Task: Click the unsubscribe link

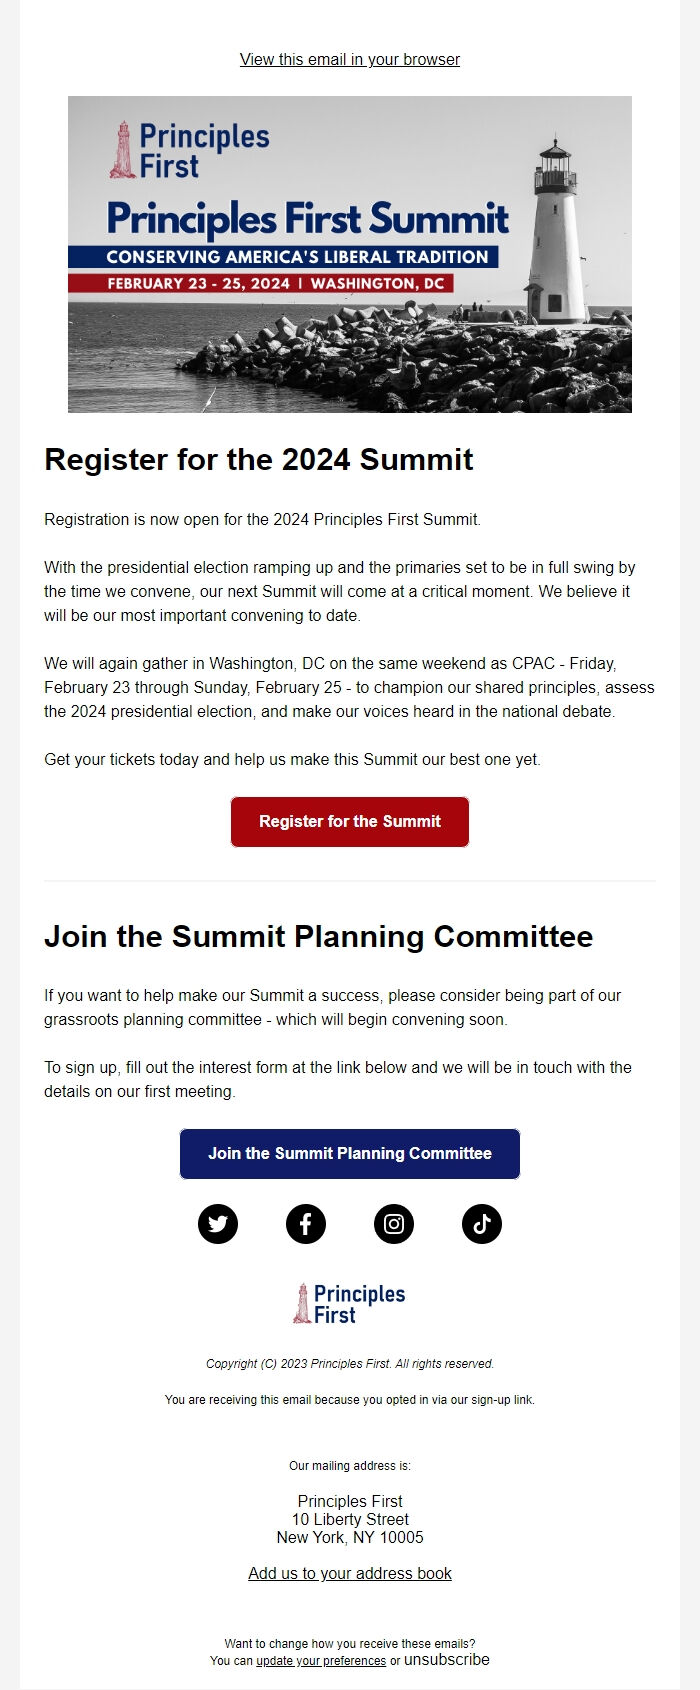Action: (x=447, y=1660)
